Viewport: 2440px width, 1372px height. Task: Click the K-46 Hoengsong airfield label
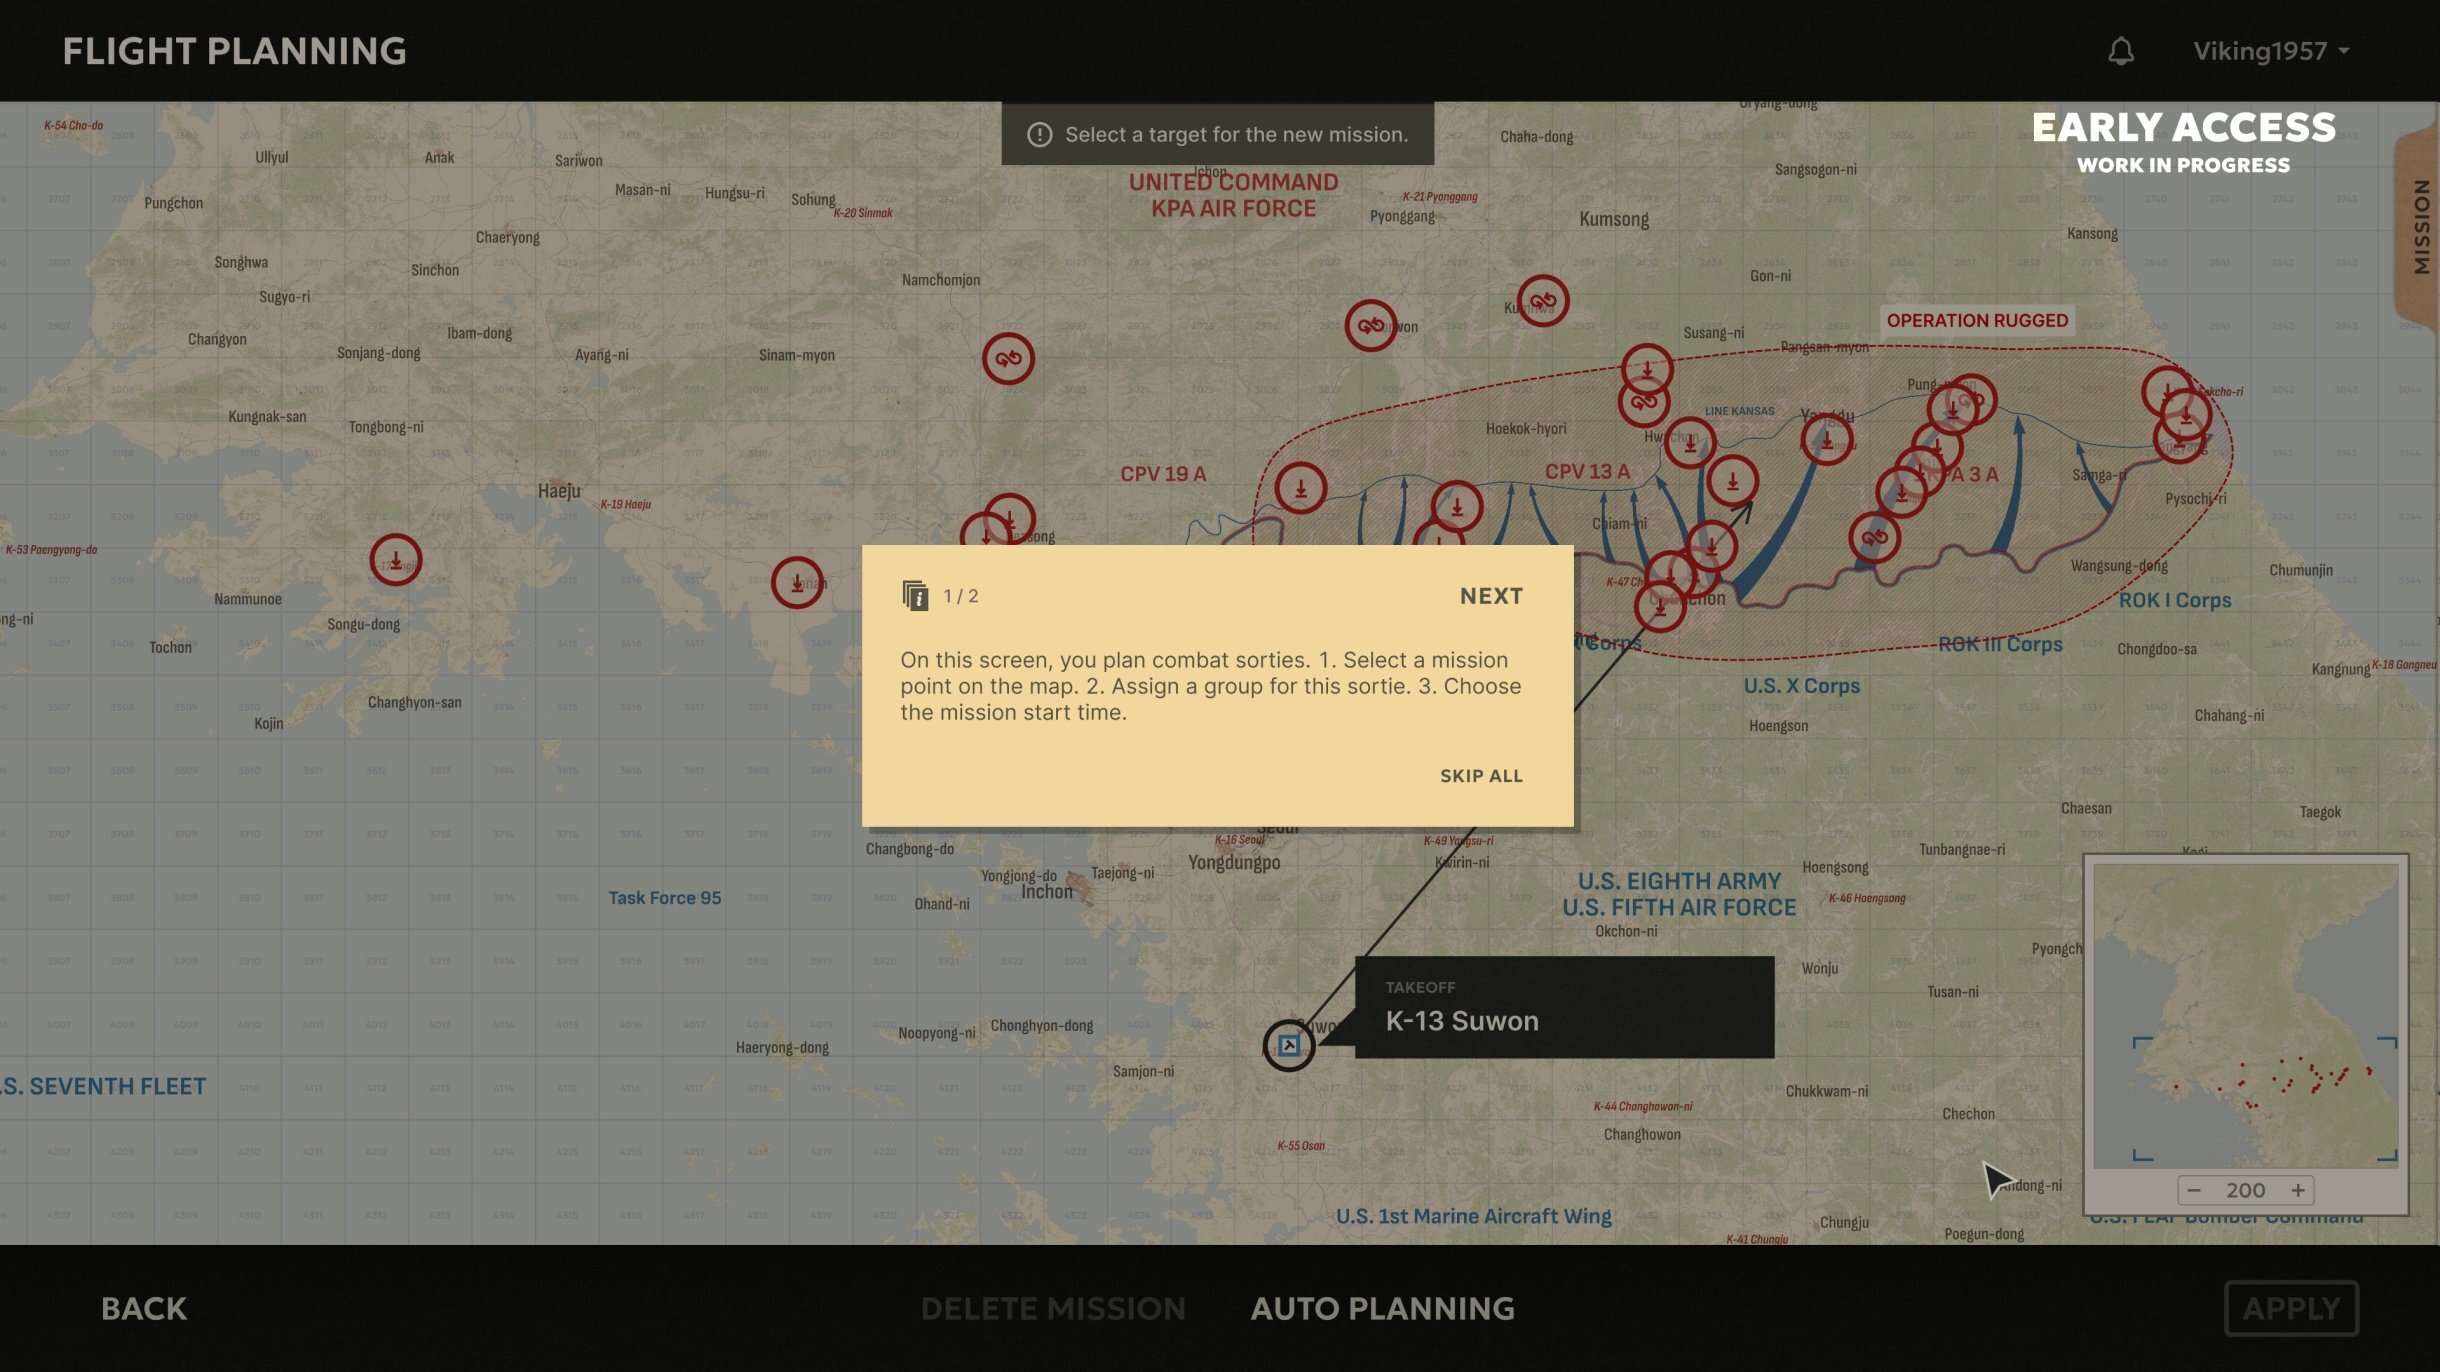click(x=1867, y=898)
